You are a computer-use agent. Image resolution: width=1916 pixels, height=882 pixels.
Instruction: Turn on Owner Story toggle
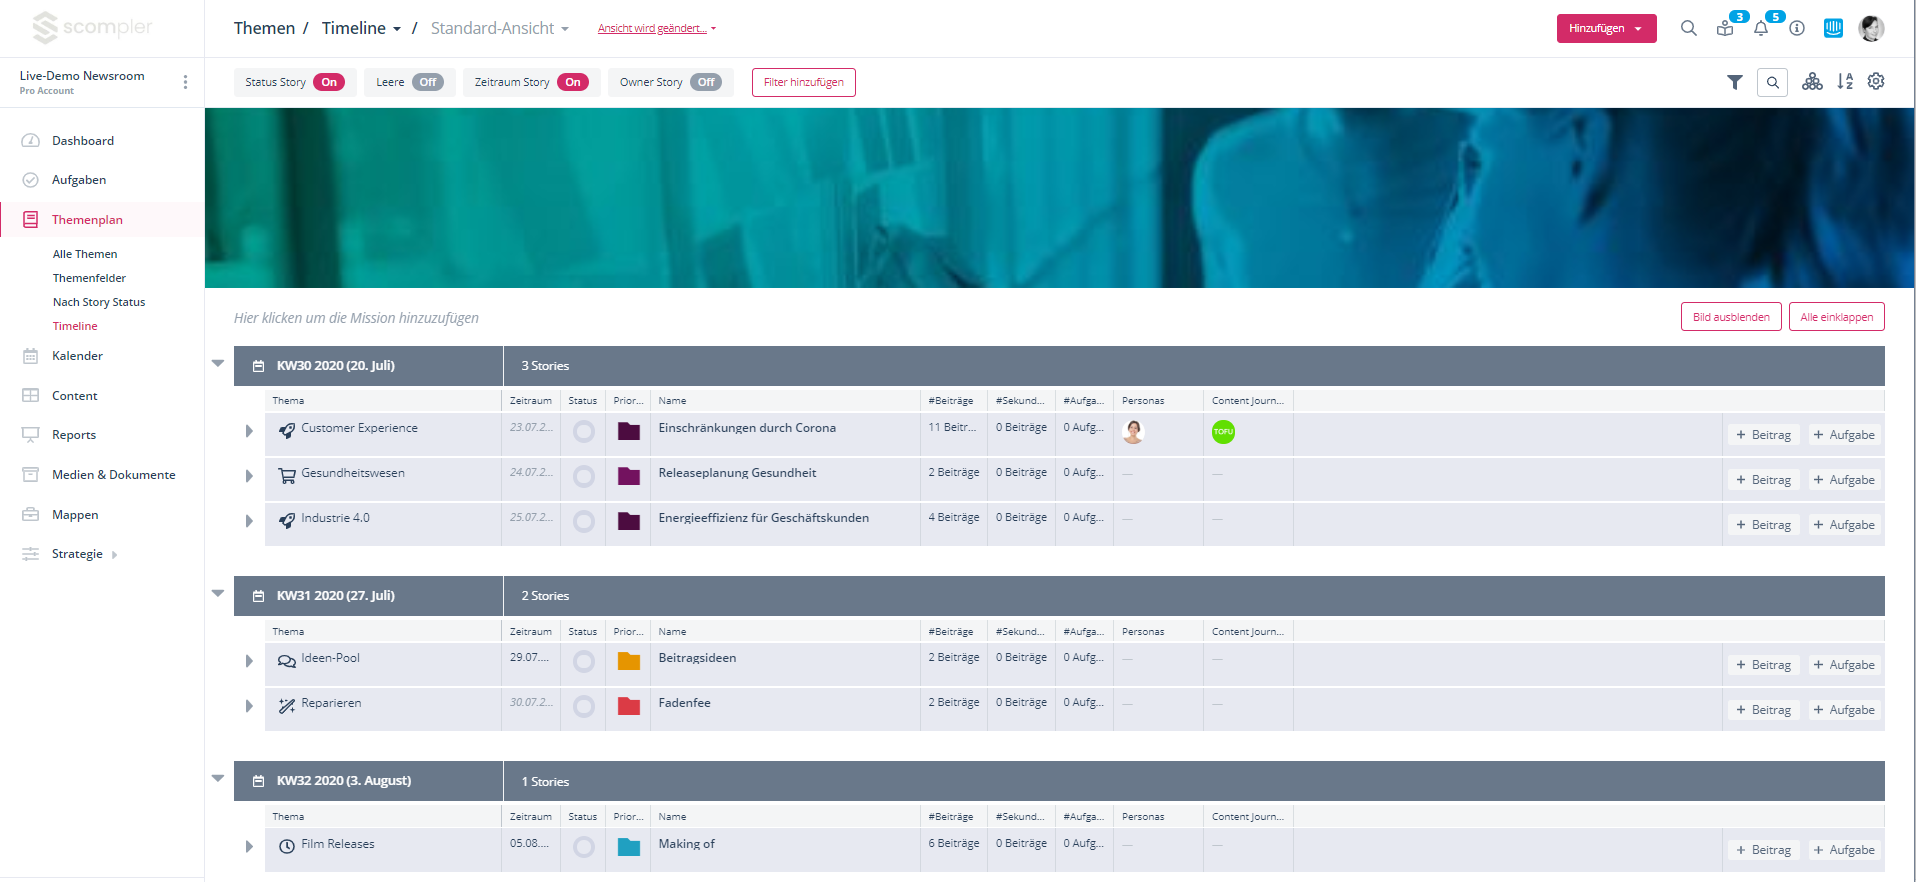tap(706, 82)
